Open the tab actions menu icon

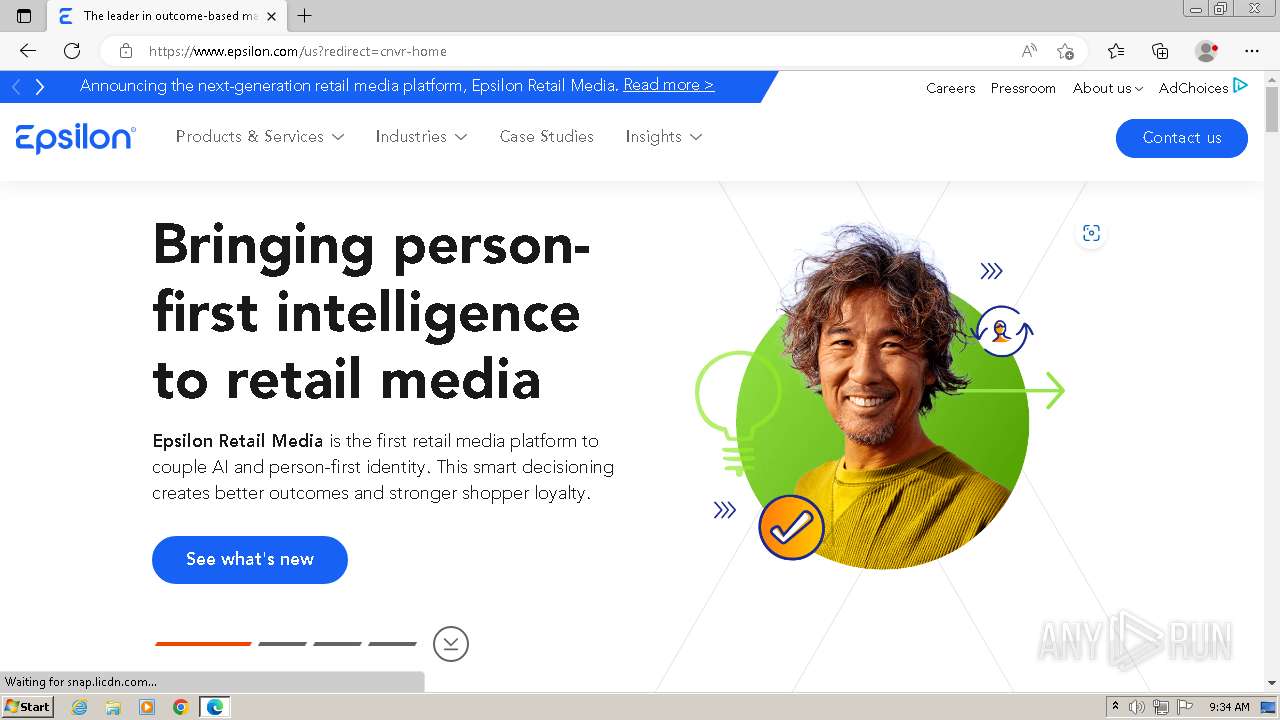(x=24, y=16)
